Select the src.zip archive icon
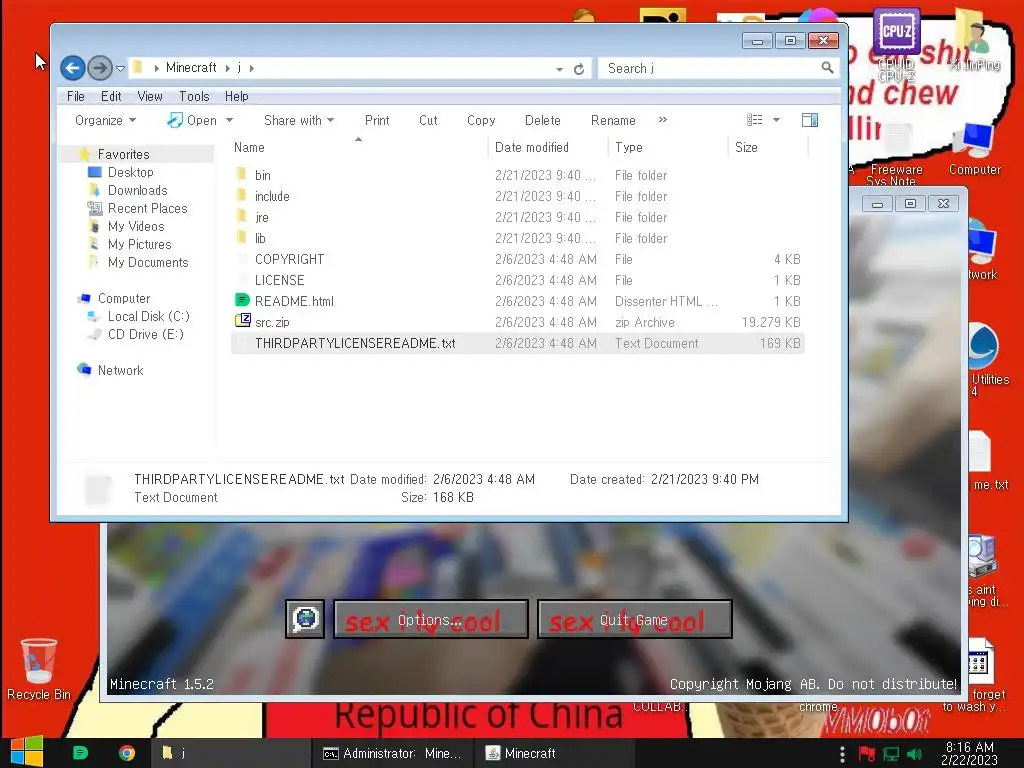 point(242,321)
